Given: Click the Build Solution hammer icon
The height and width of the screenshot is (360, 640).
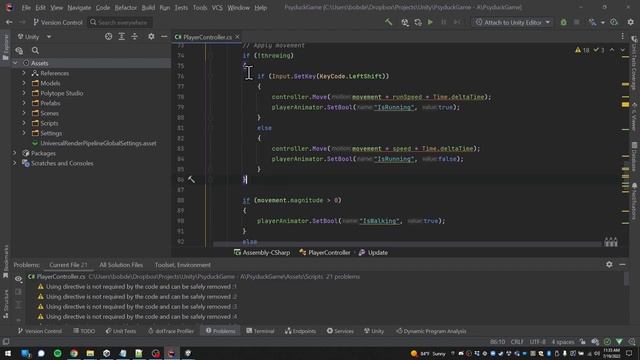Looking at the screenshot, I should click(389, 22).
